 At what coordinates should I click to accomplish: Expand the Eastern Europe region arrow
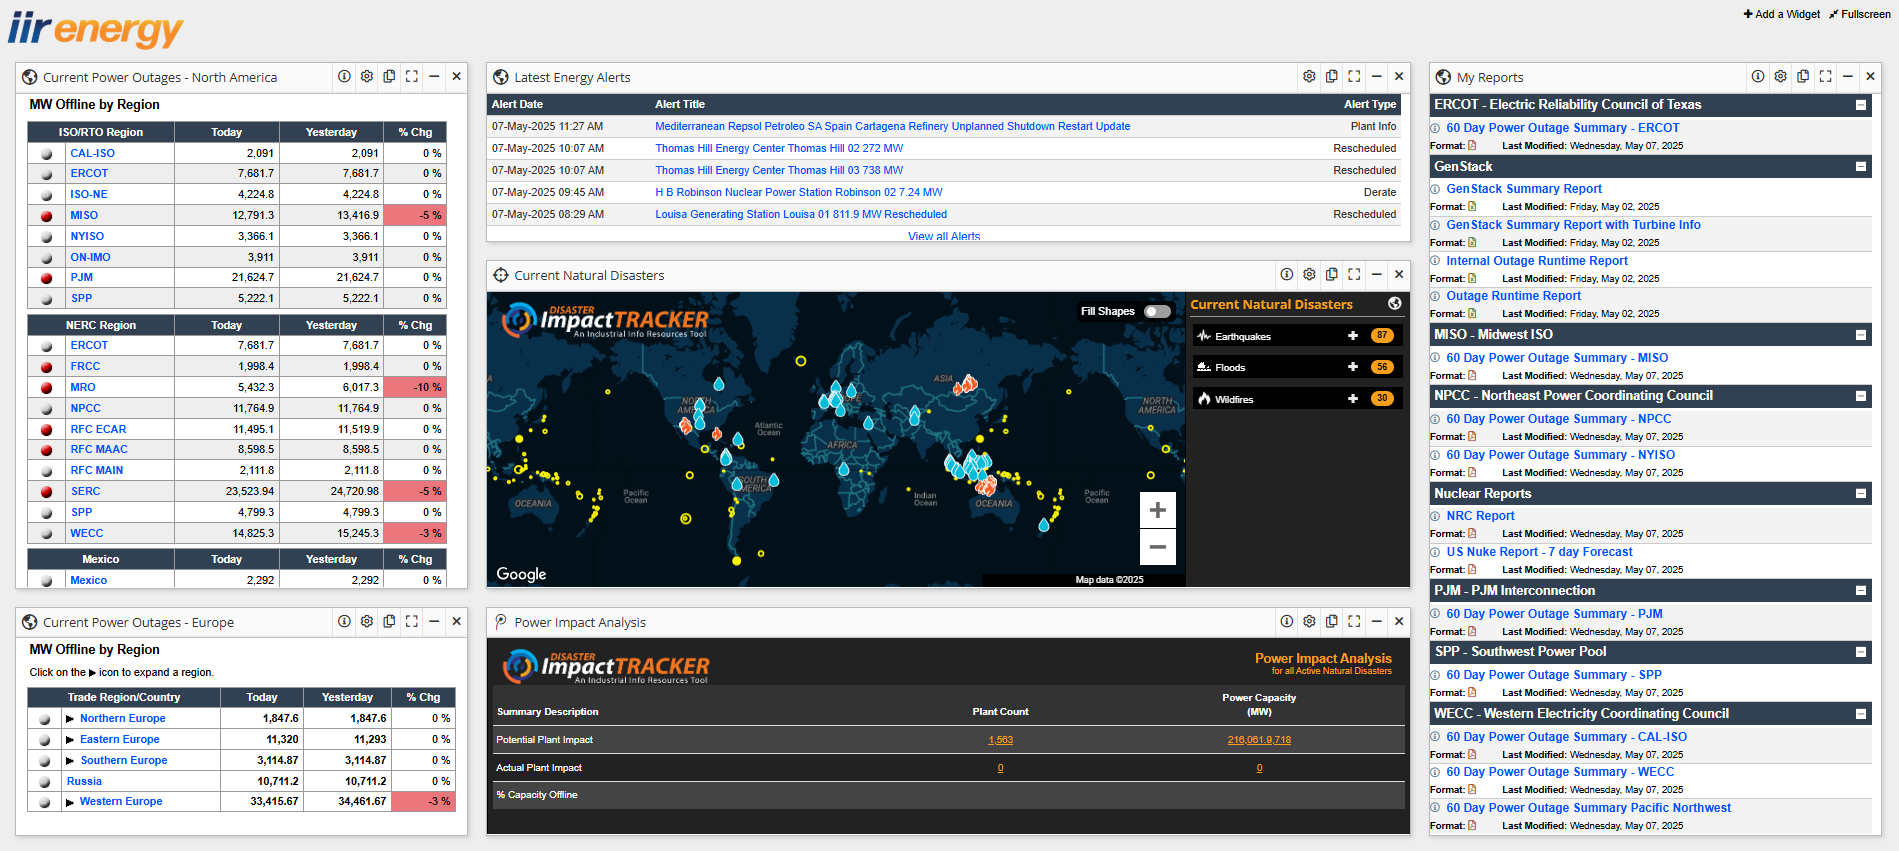tap(70, 739)
